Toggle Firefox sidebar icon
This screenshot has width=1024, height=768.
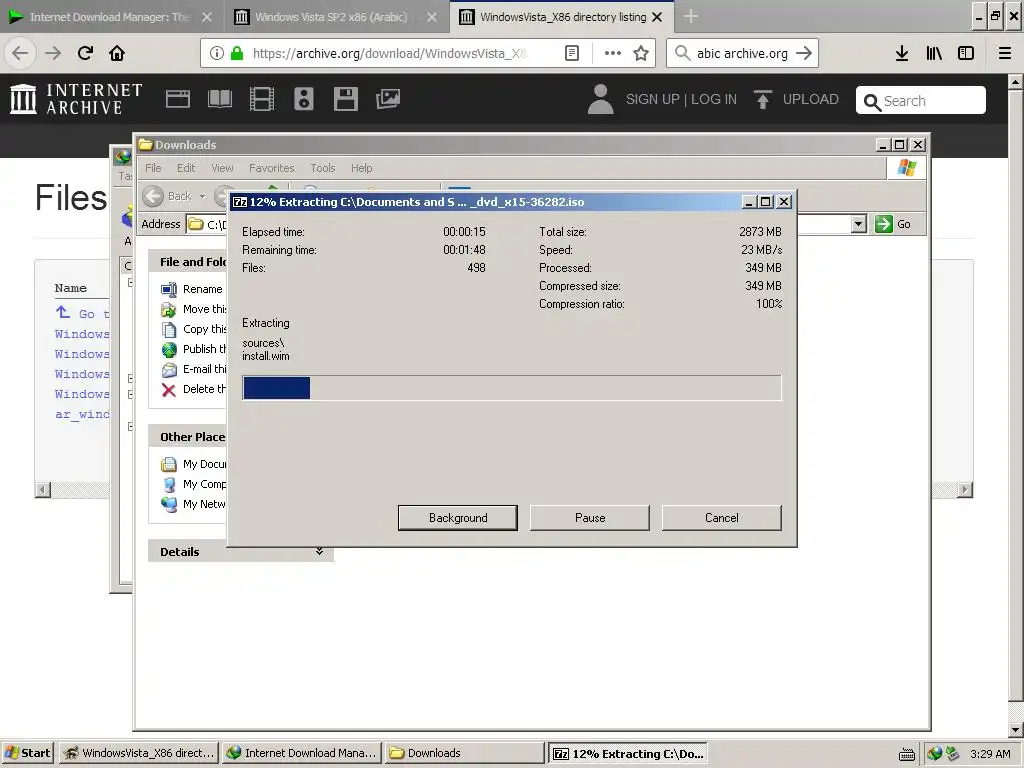coord(966,53)
